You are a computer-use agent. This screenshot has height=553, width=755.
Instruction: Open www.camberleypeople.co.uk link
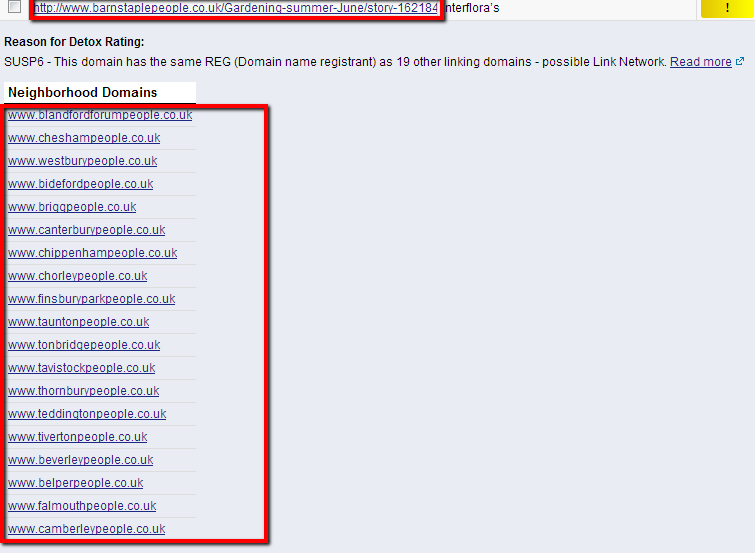click(87, 529)
